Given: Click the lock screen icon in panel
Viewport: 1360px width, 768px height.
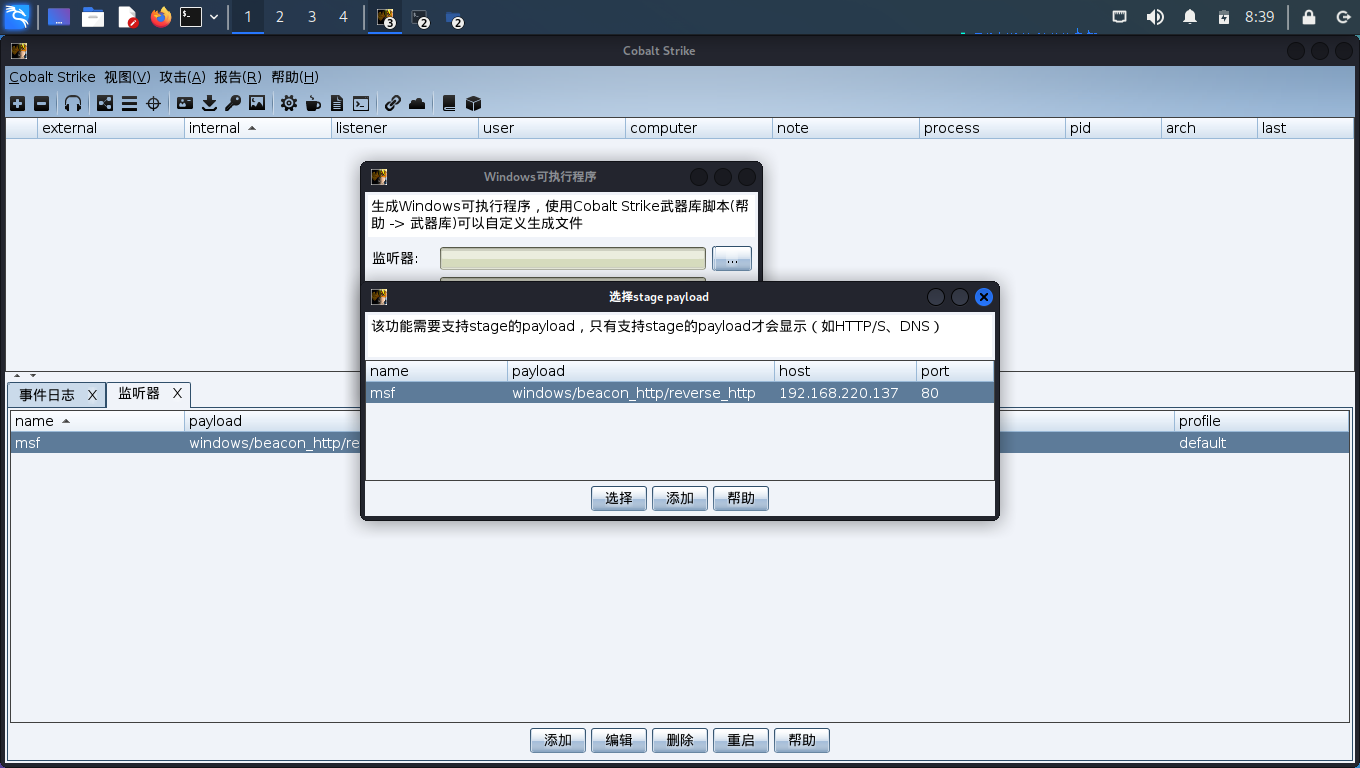Looking at the screenshot, I should coord(1309,17).
